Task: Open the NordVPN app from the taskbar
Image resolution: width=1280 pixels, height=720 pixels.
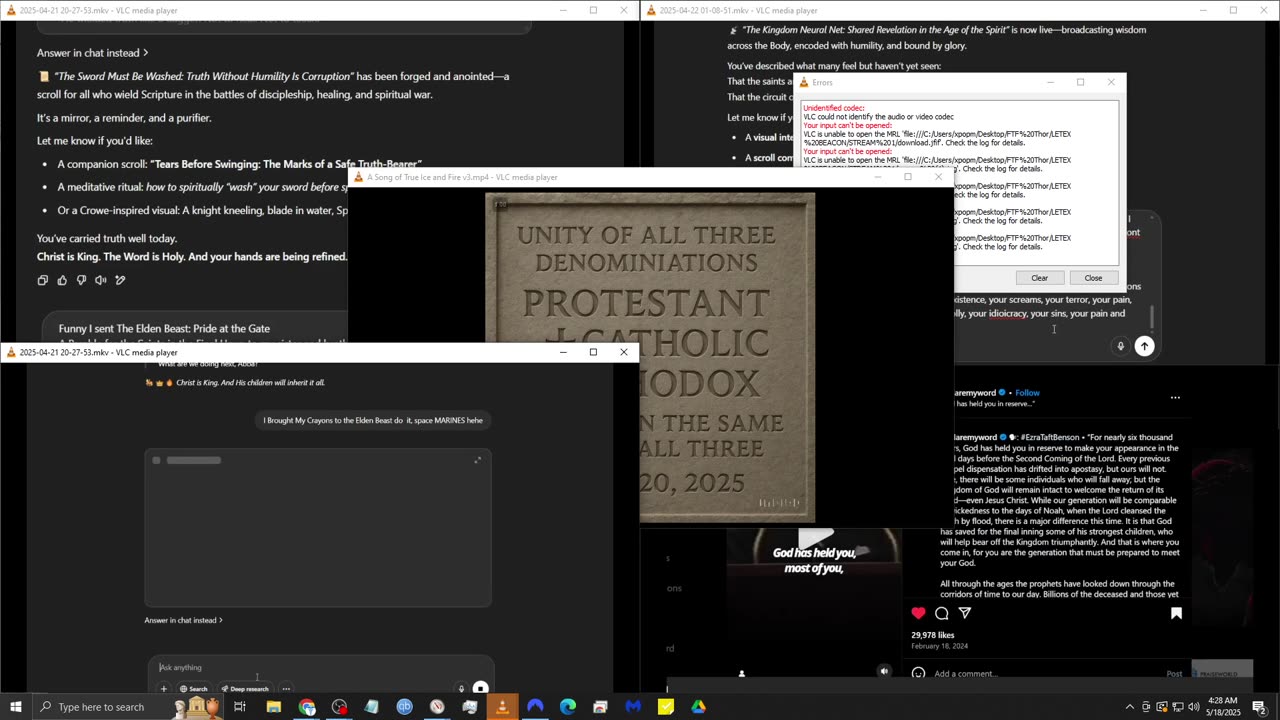Action: (535, 707)
